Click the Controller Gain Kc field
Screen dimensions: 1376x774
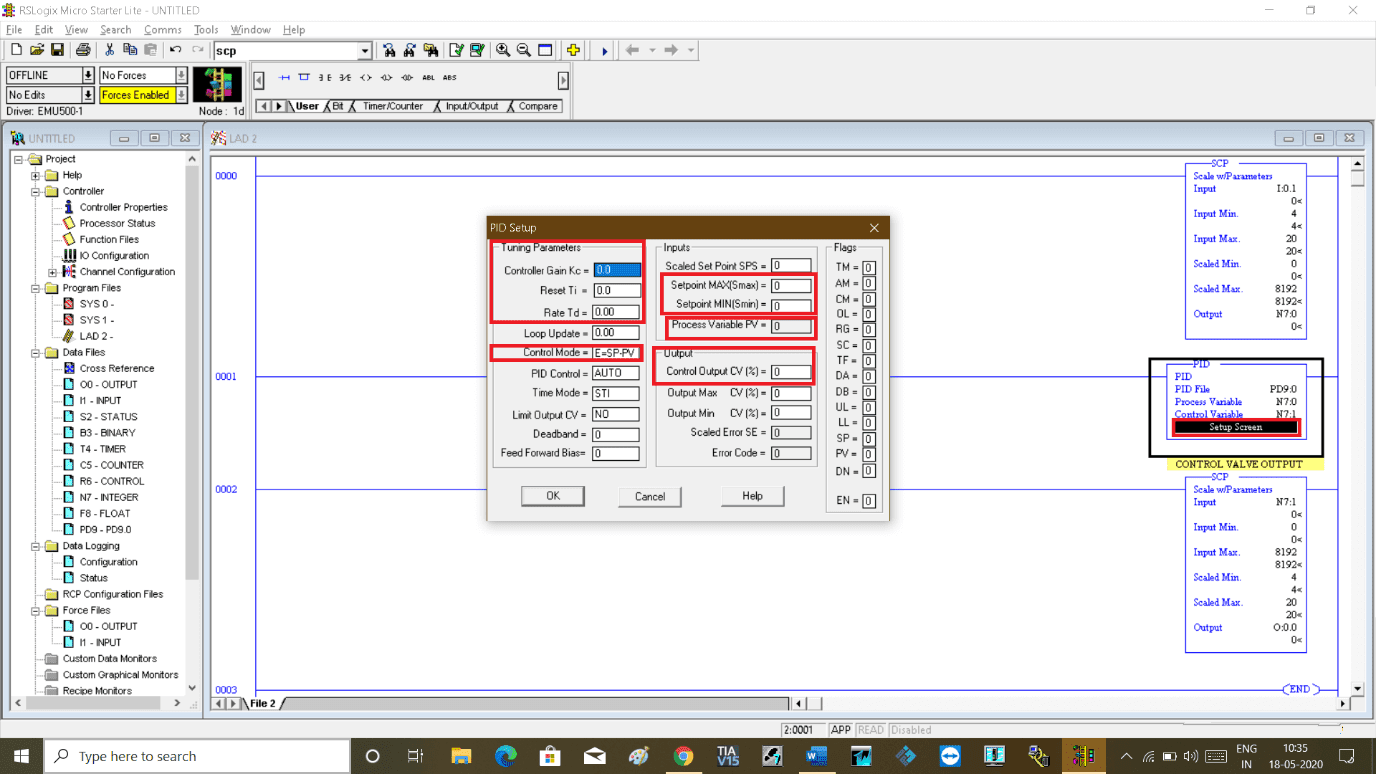point(616,270)
